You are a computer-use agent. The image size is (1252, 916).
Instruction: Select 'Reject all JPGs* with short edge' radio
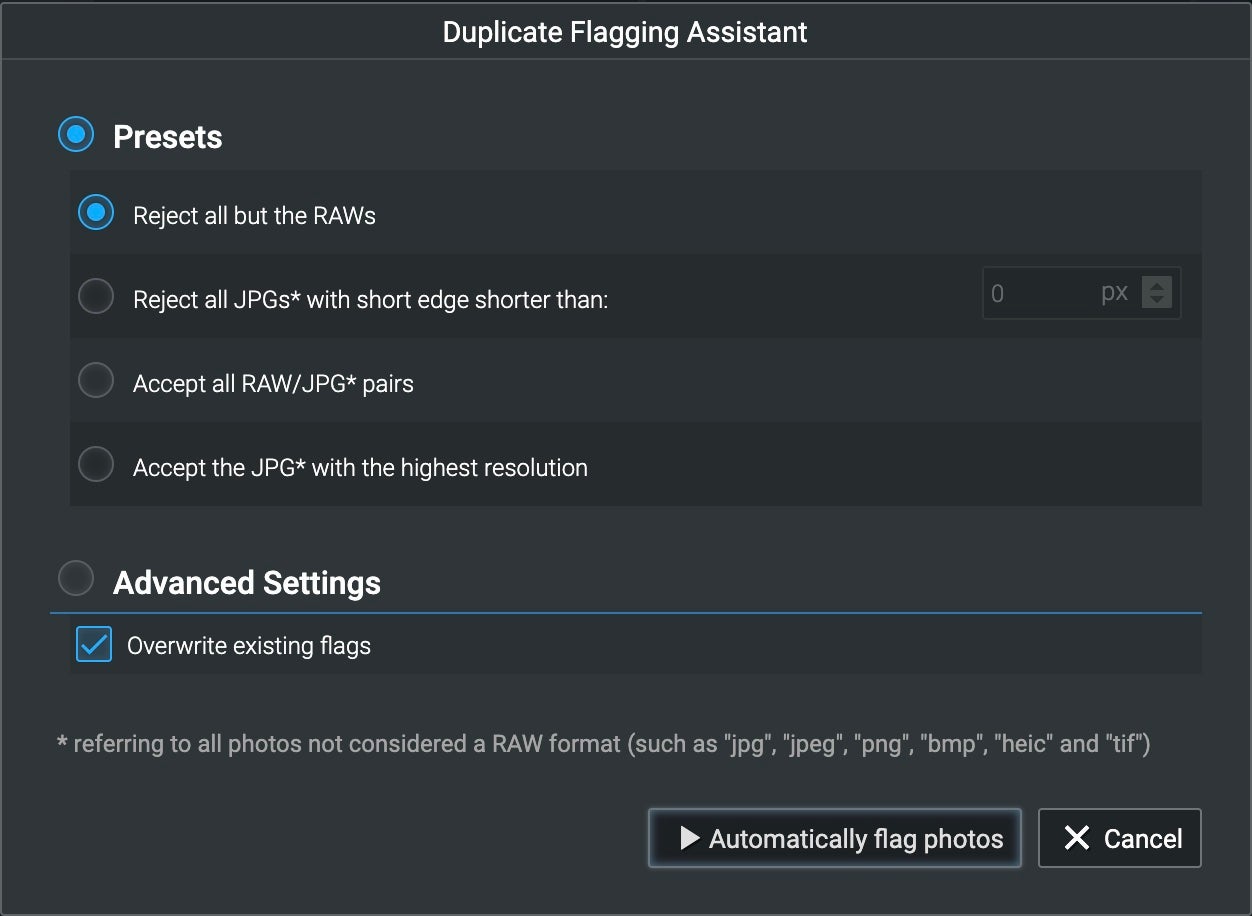96,297
